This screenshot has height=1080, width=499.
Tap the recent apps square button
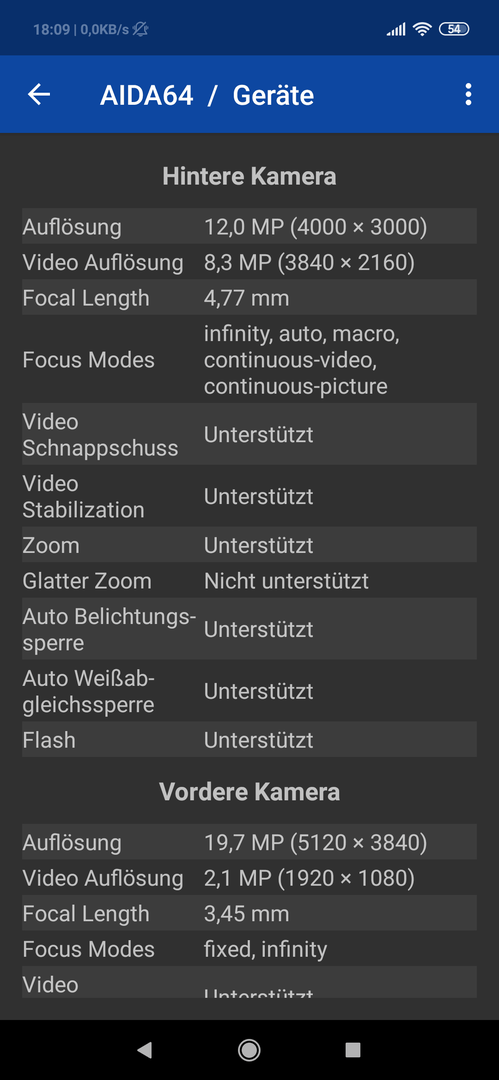(353, 1050)
